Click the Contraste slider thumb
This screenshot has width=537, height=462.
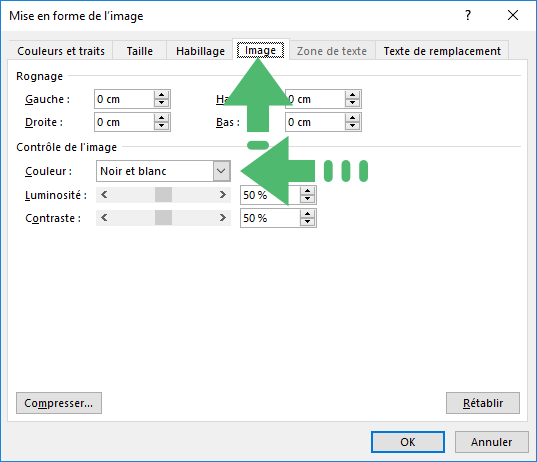[163, 218]
